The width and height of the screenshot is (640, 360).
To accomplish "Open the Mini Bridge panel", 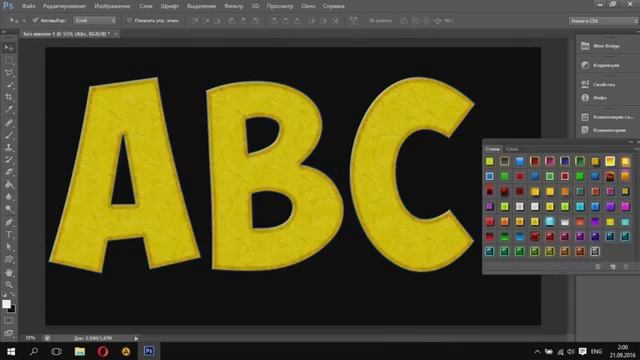I will tap(607, 46).
